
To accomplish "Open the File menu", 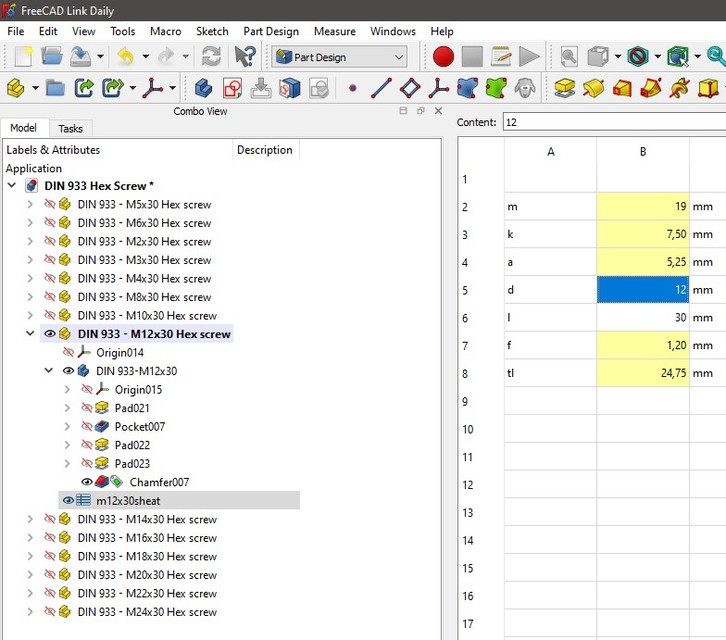I will coord(16,31).
